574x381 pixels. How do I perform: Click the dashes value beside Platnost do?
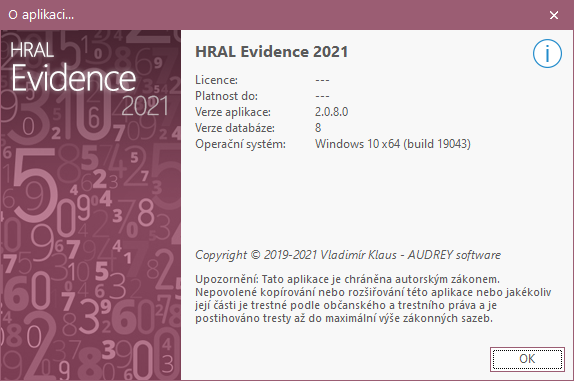(x=322, y=96)
